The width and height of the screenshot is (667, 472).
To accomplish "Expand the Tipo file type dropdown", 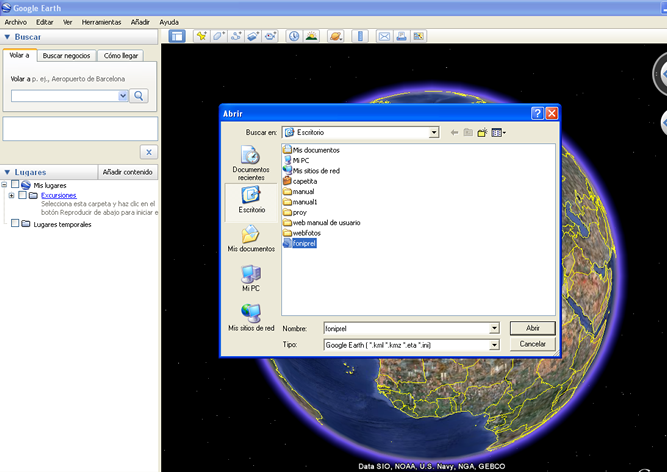I will tap(494, 345).
